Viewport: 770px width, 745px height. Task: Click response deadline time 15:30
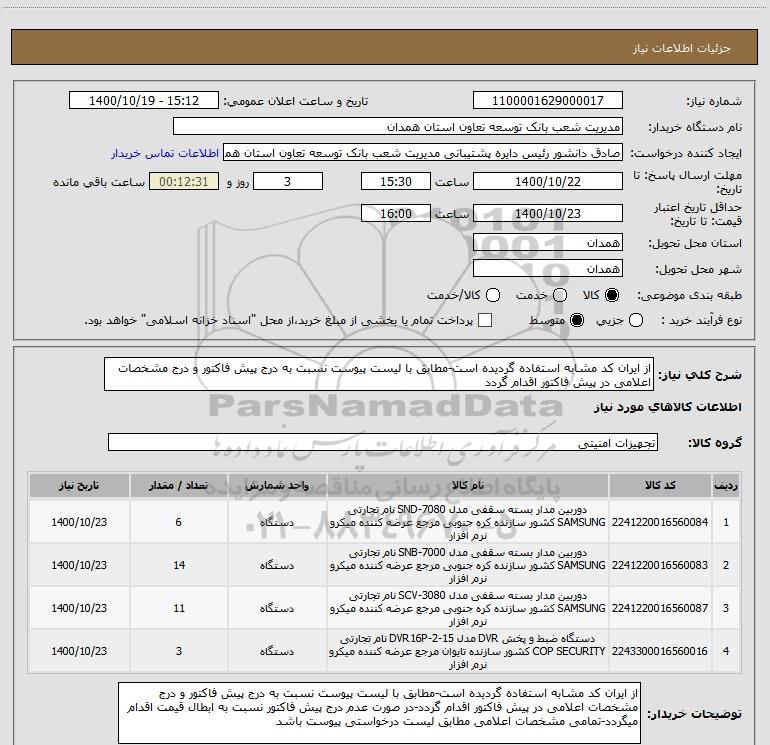click(396, 182)
